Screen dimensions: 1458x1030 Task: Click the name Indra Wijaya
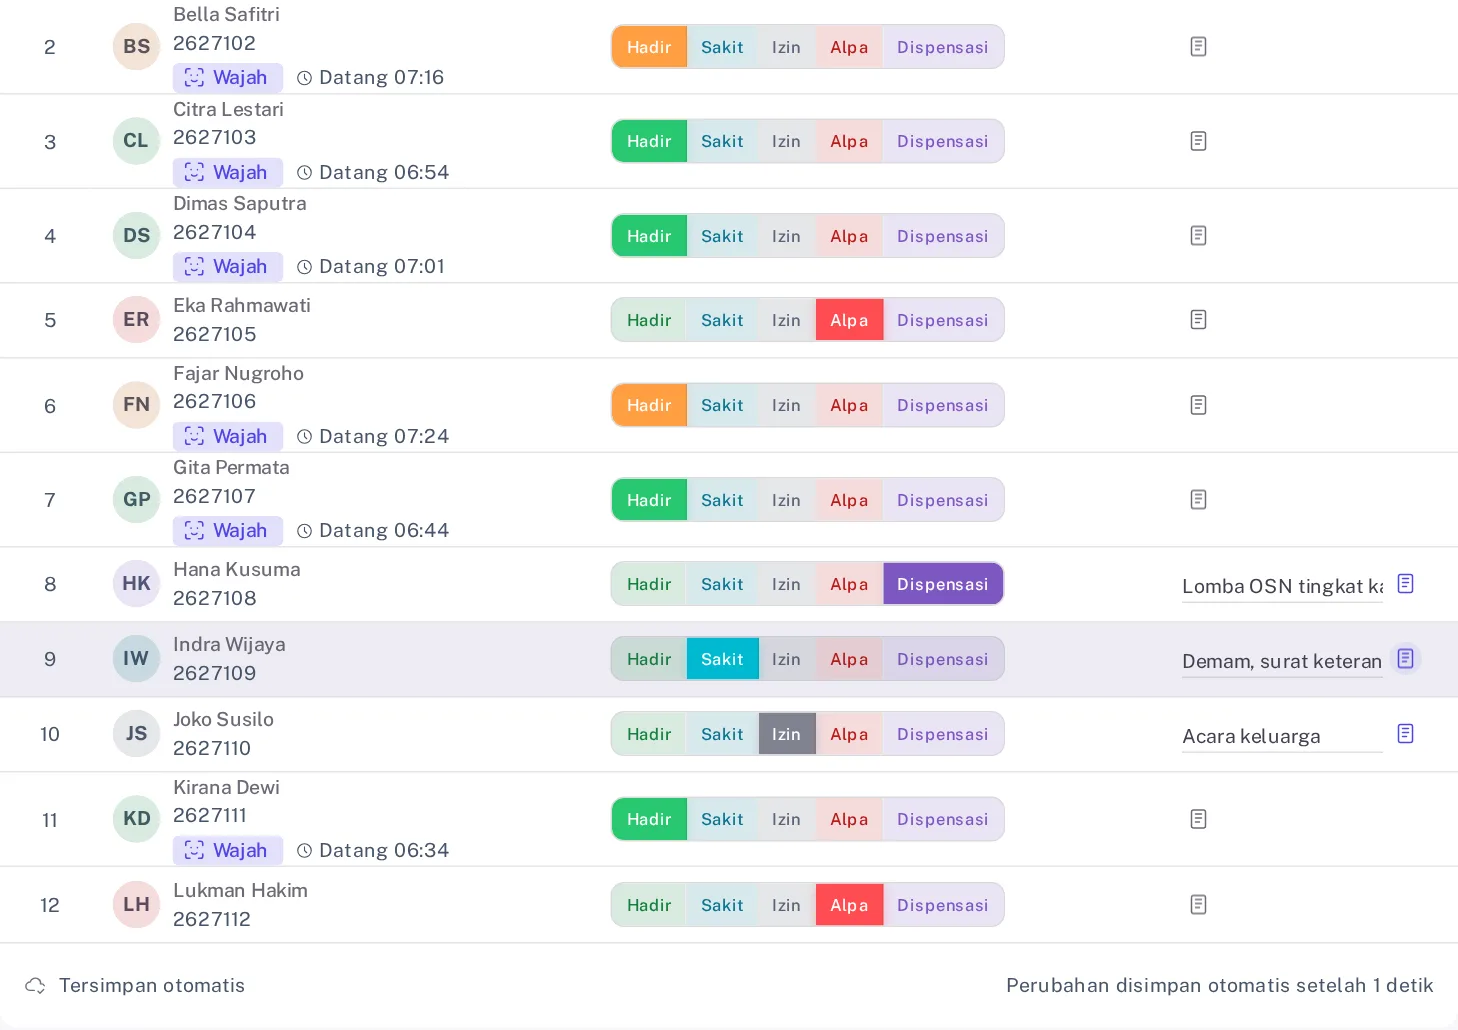(x=229, y=644)
